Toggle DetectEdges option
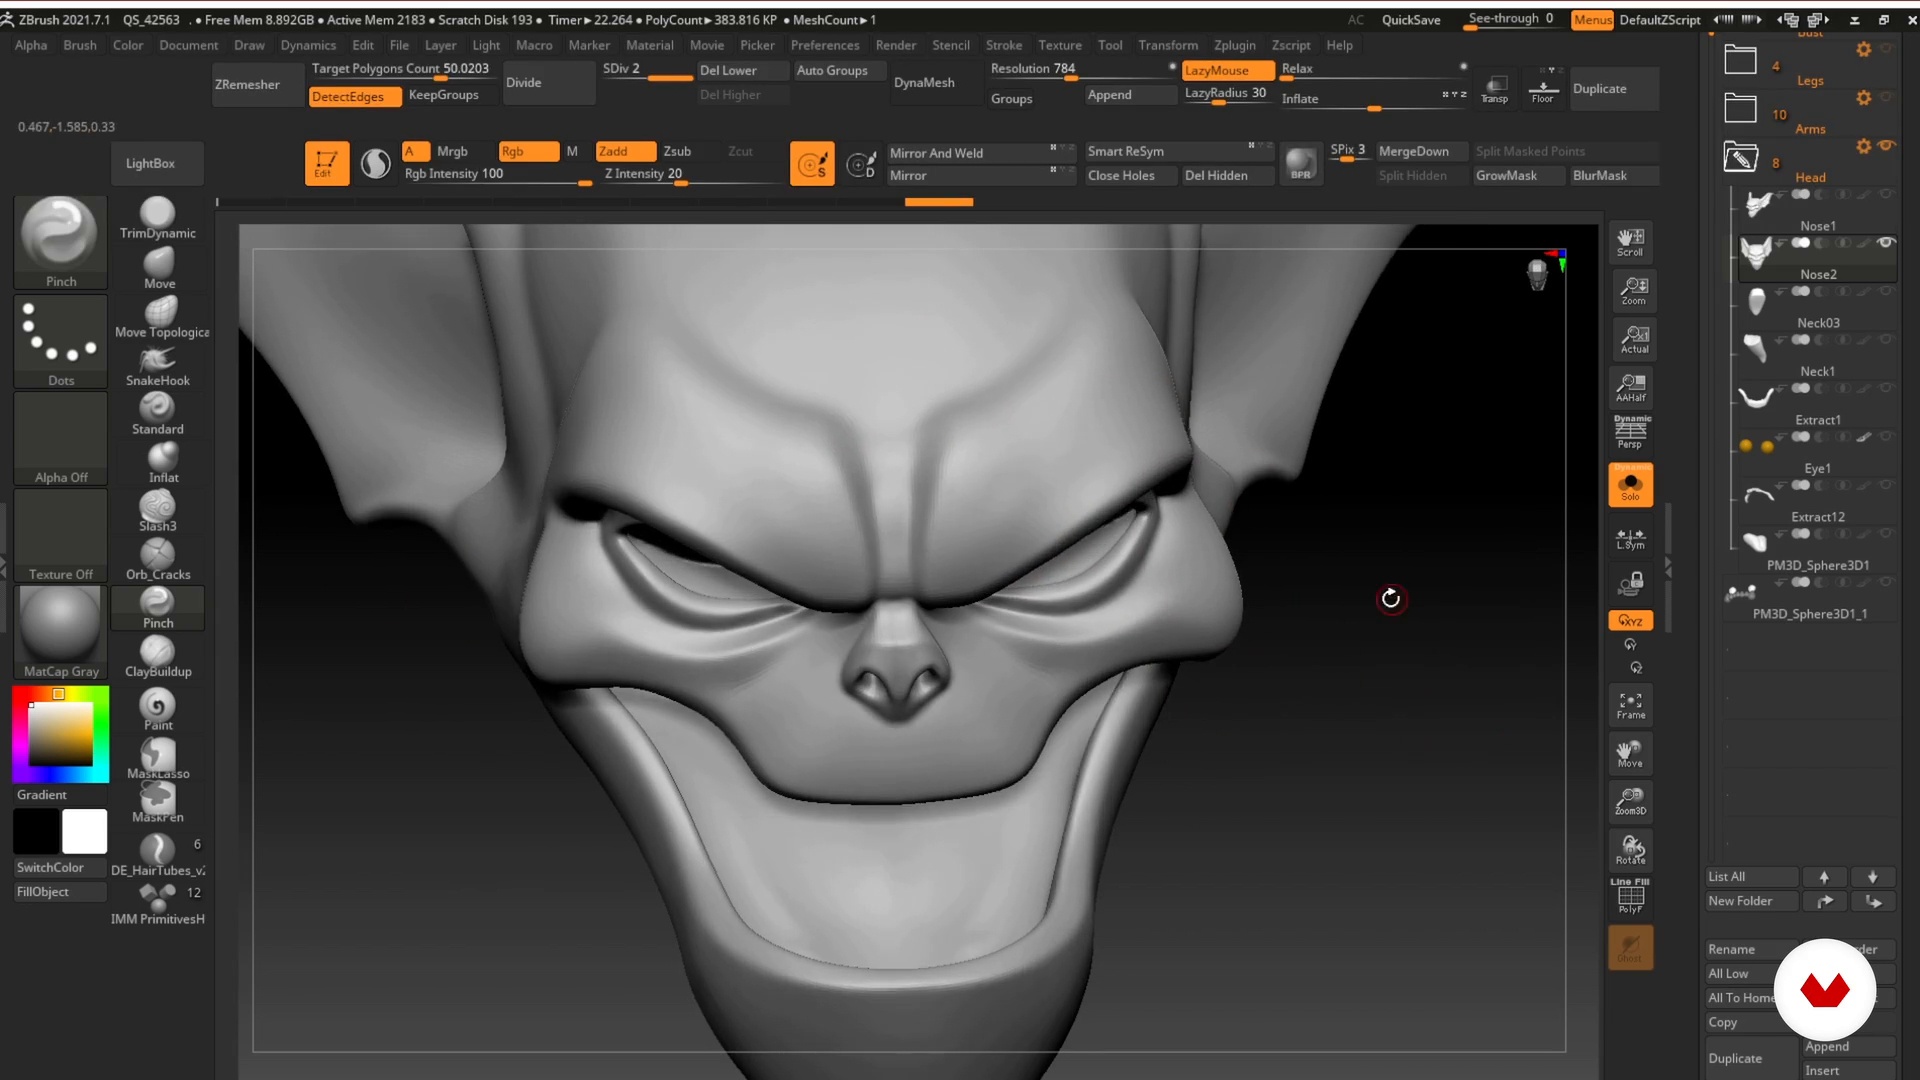1920x1080 pixels. point(355,96)
